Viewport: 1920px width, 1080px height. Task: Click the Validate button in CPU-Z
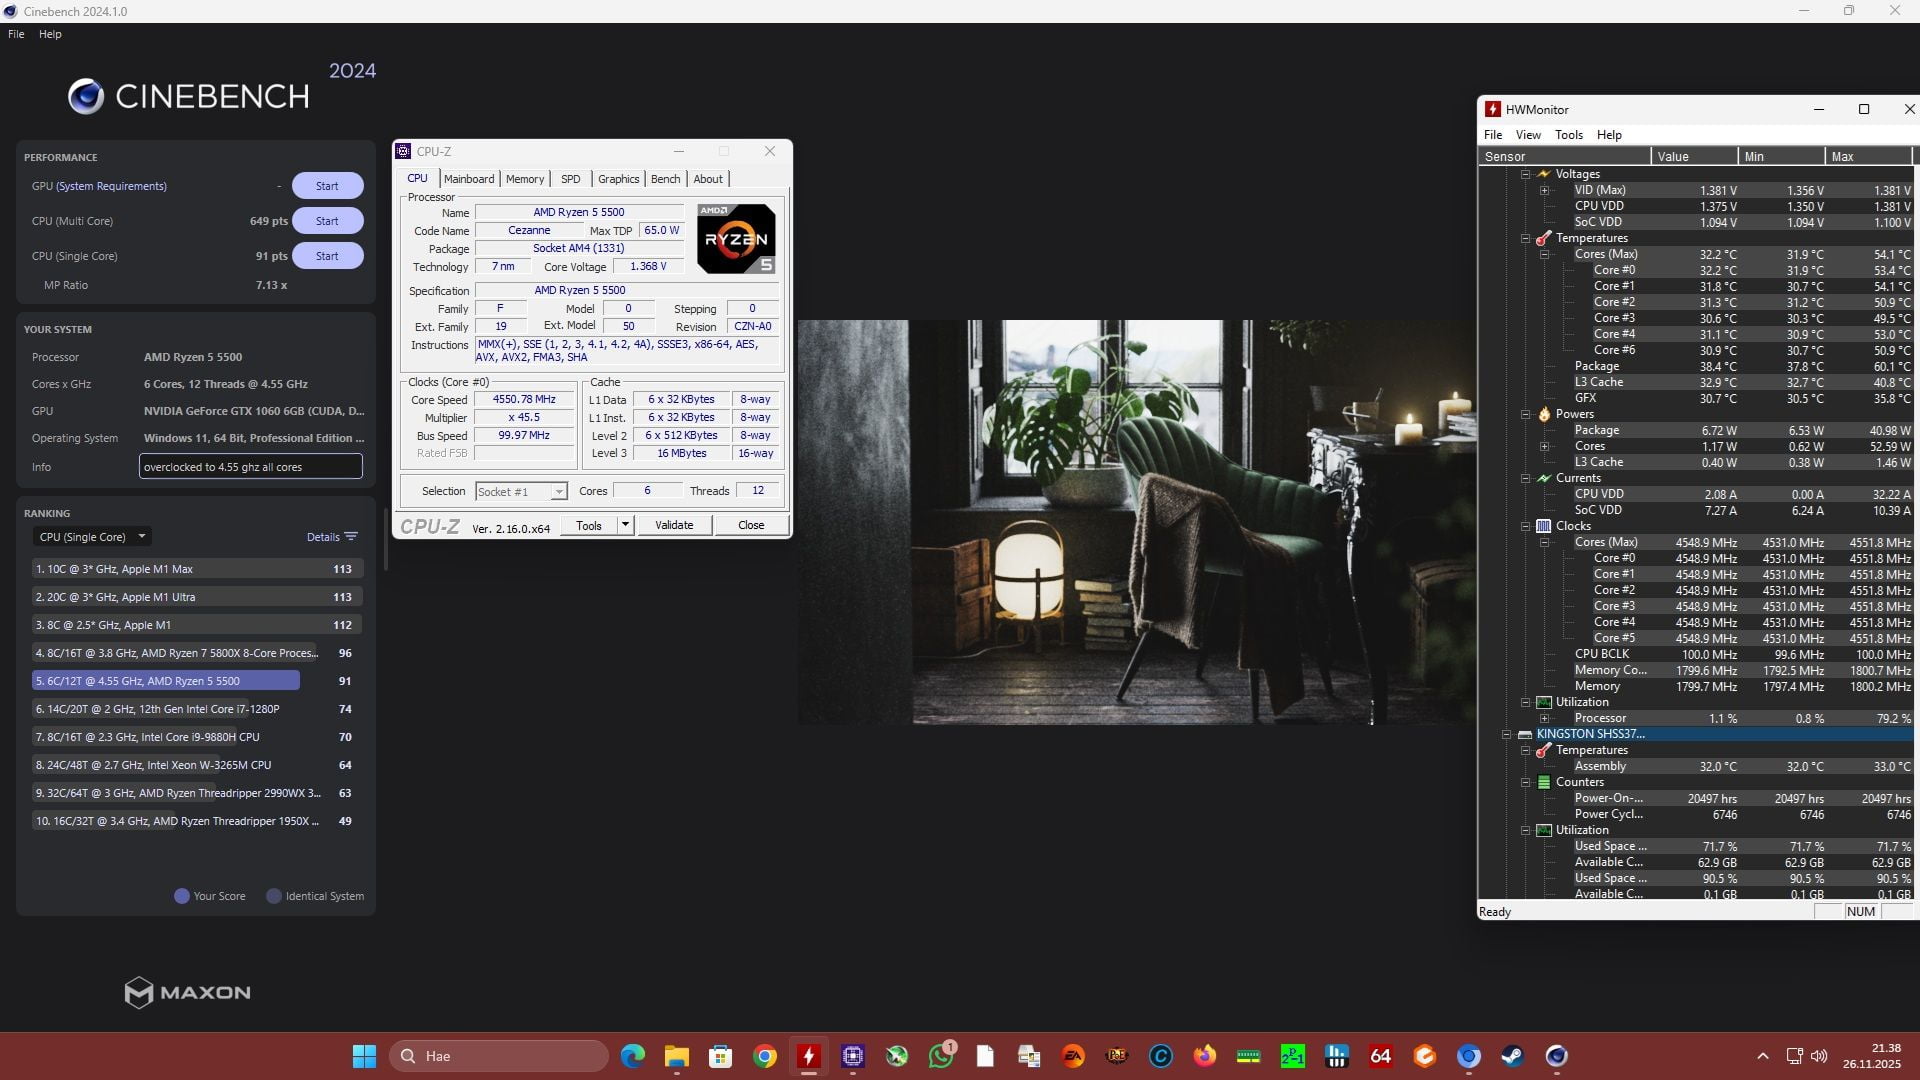(x=674, y=525)
